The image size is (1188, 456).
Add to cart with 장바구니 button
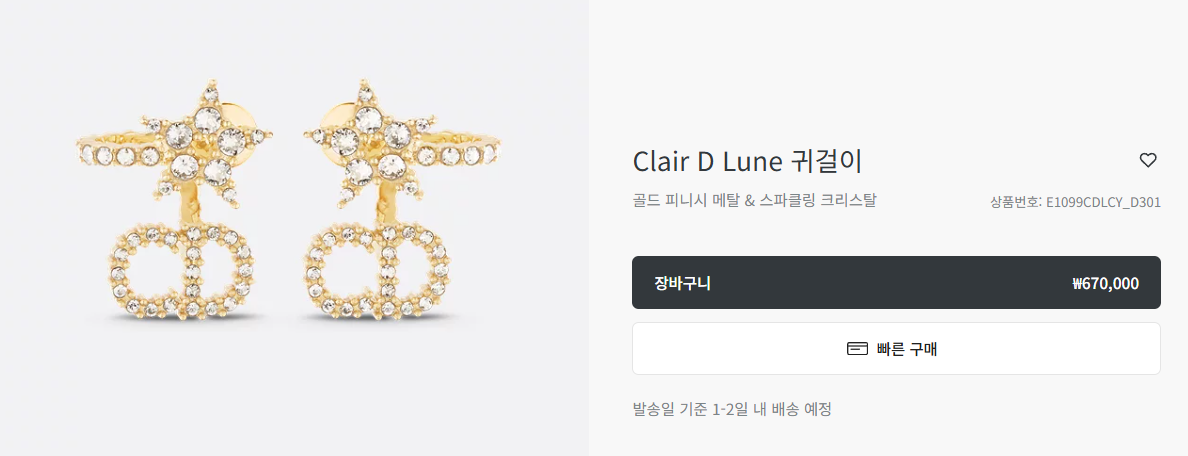[x=896, y=283]
